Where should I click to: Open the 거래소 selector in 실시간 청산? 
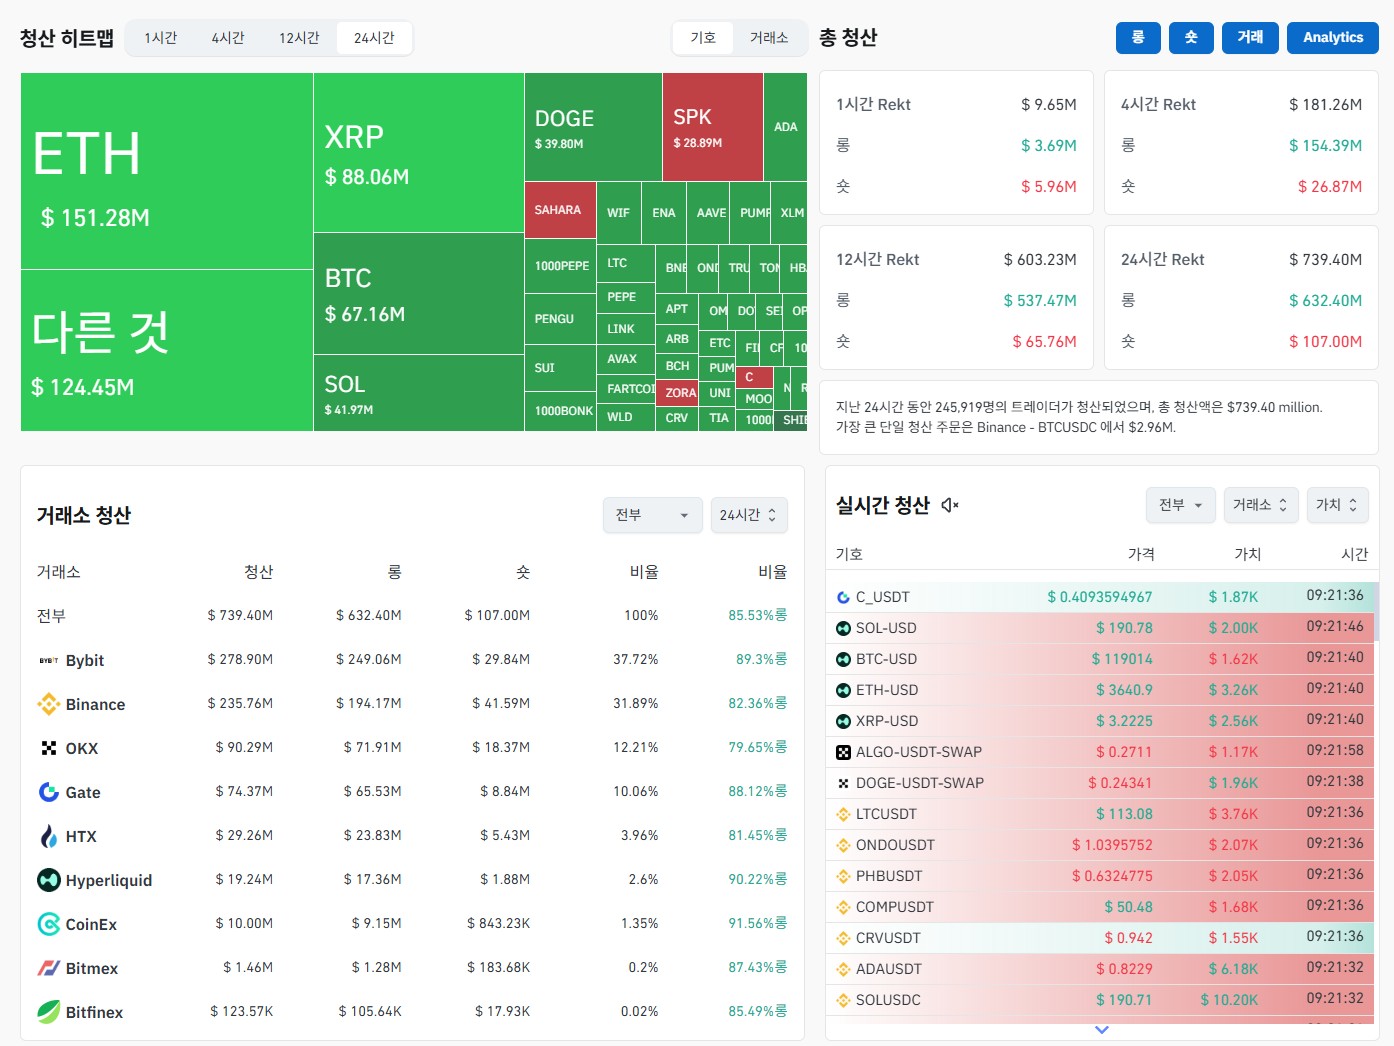pyautogui.click(x=1261, y=505)
